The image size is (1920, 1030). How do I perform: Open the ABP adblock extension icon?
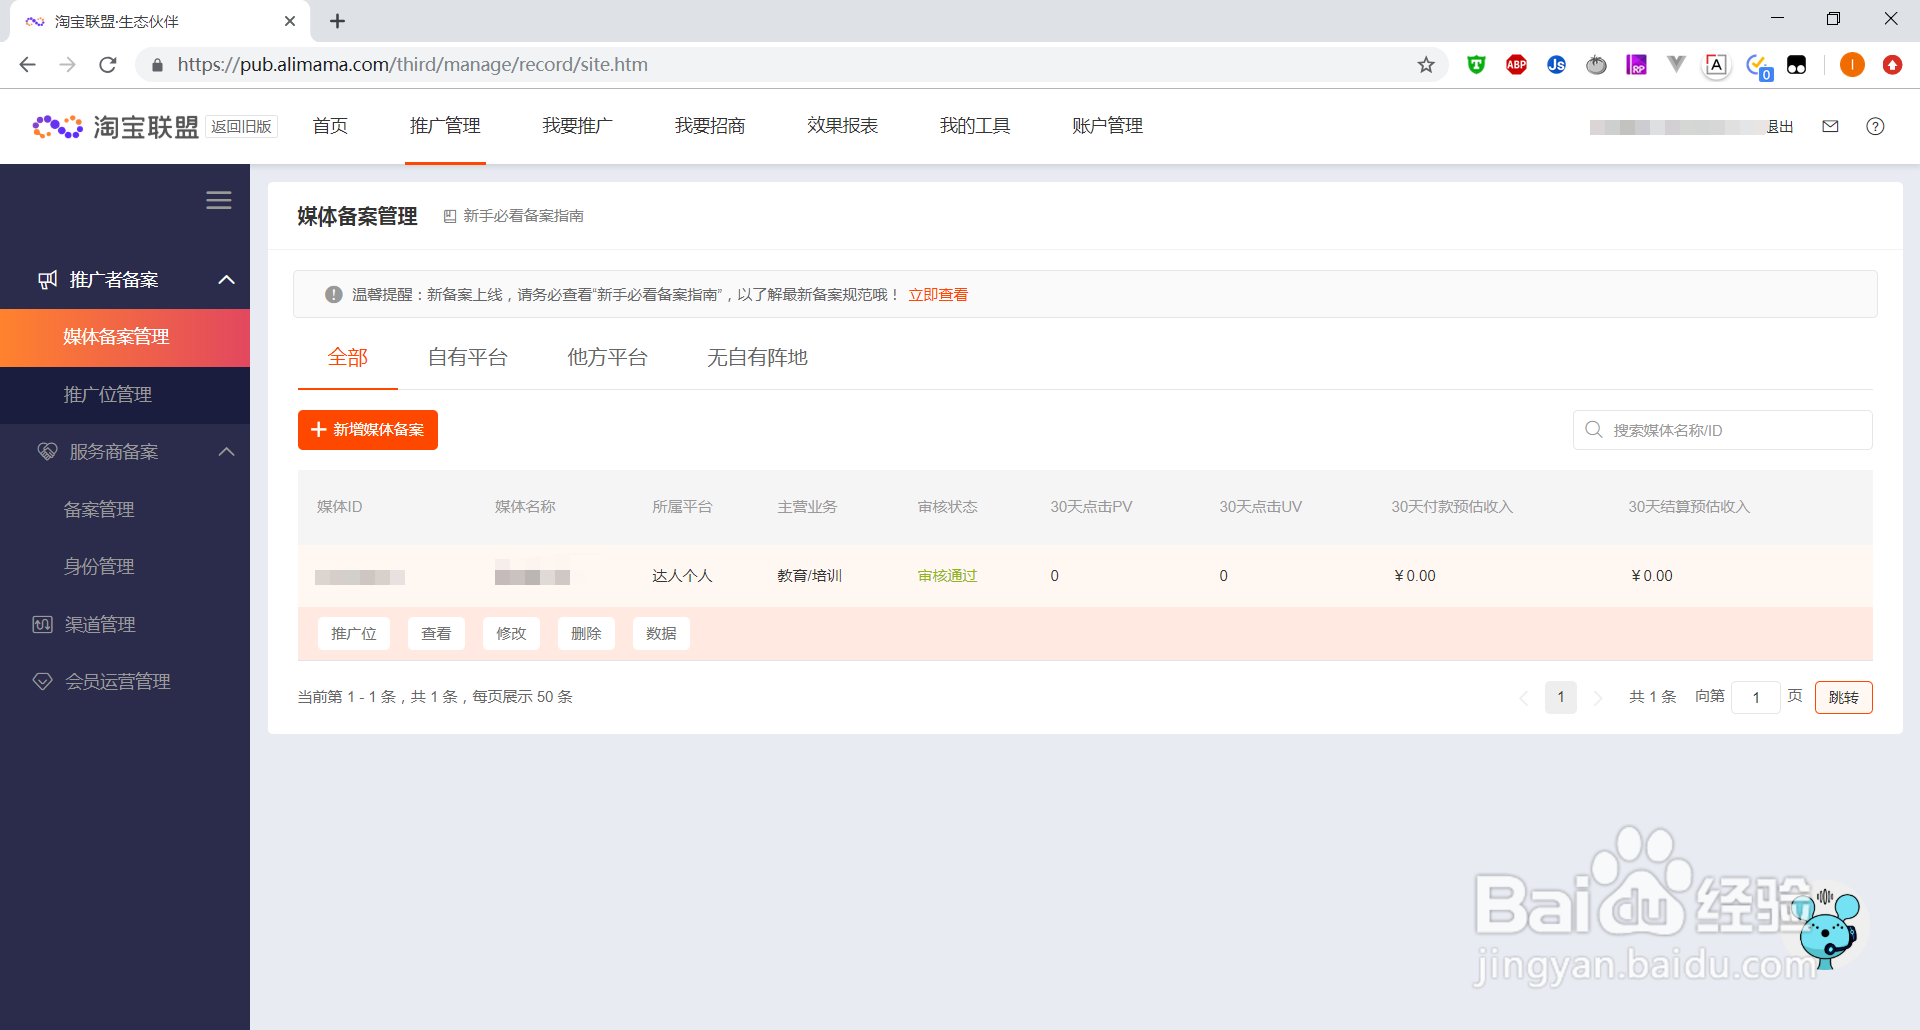click(x=1515, y=64)
